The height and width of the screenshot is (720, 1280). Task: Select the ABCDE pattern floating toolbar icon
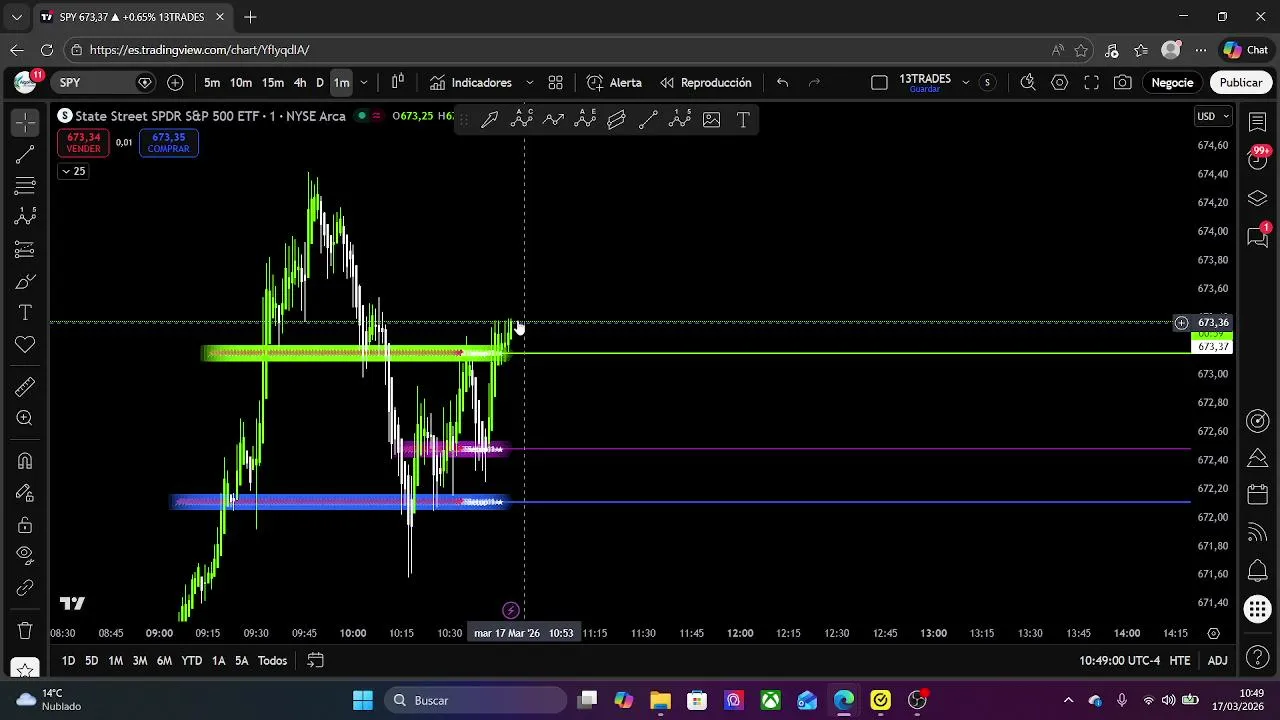pyautogui.click(x=585, y=120)
